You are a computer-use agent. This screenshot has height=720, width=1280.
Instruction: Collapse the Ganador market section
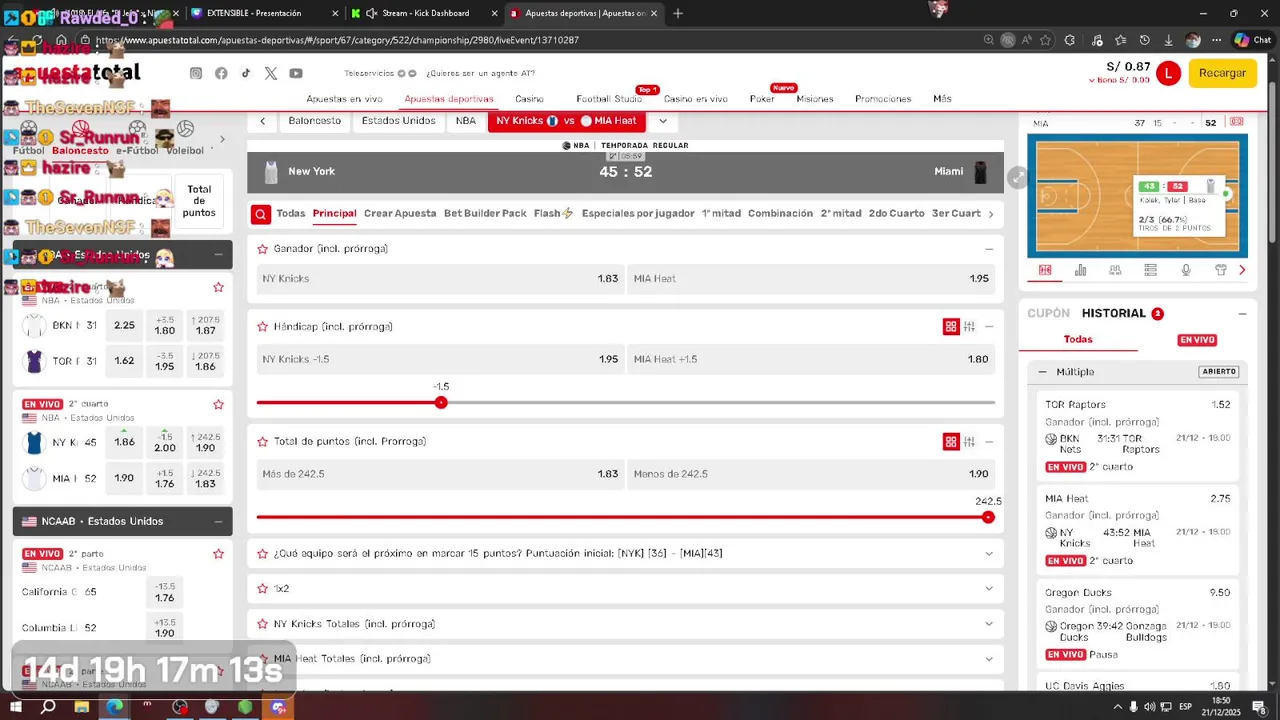click(989, 249)
